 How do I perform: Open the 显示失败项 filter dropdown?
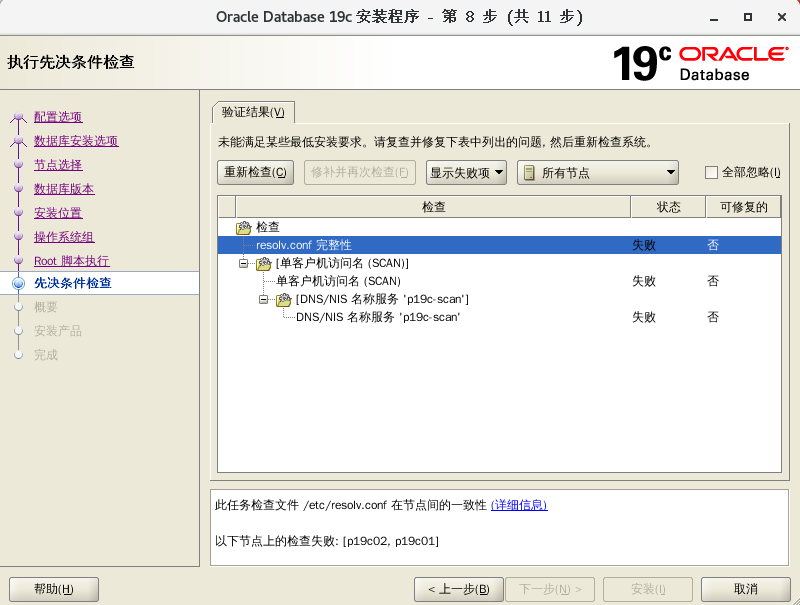466,172
